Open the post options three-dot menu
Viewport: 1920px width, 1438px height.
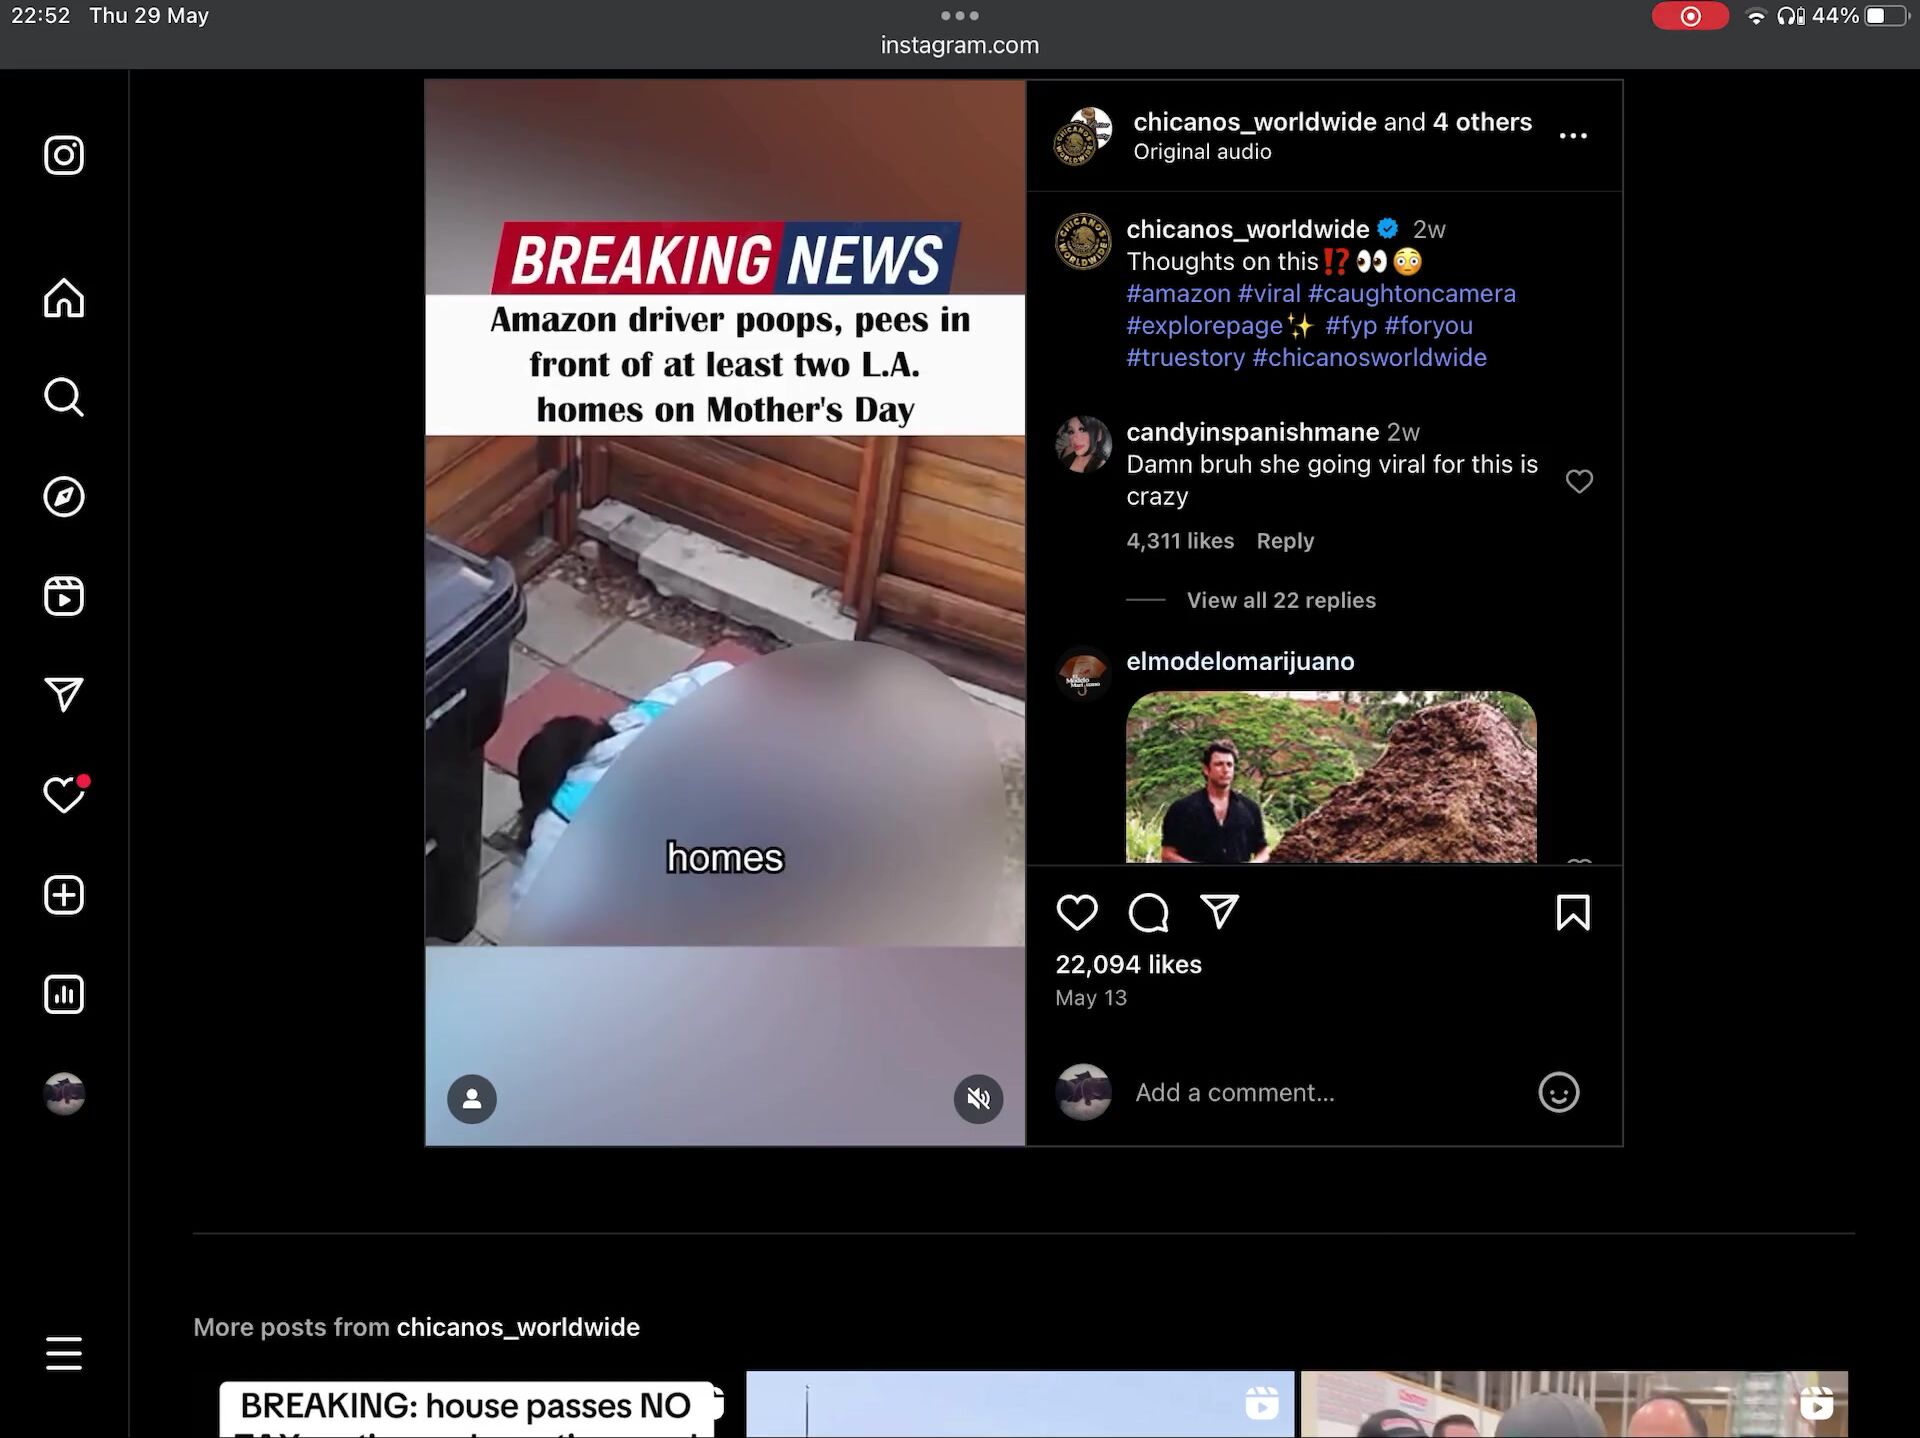[1573, 136]
